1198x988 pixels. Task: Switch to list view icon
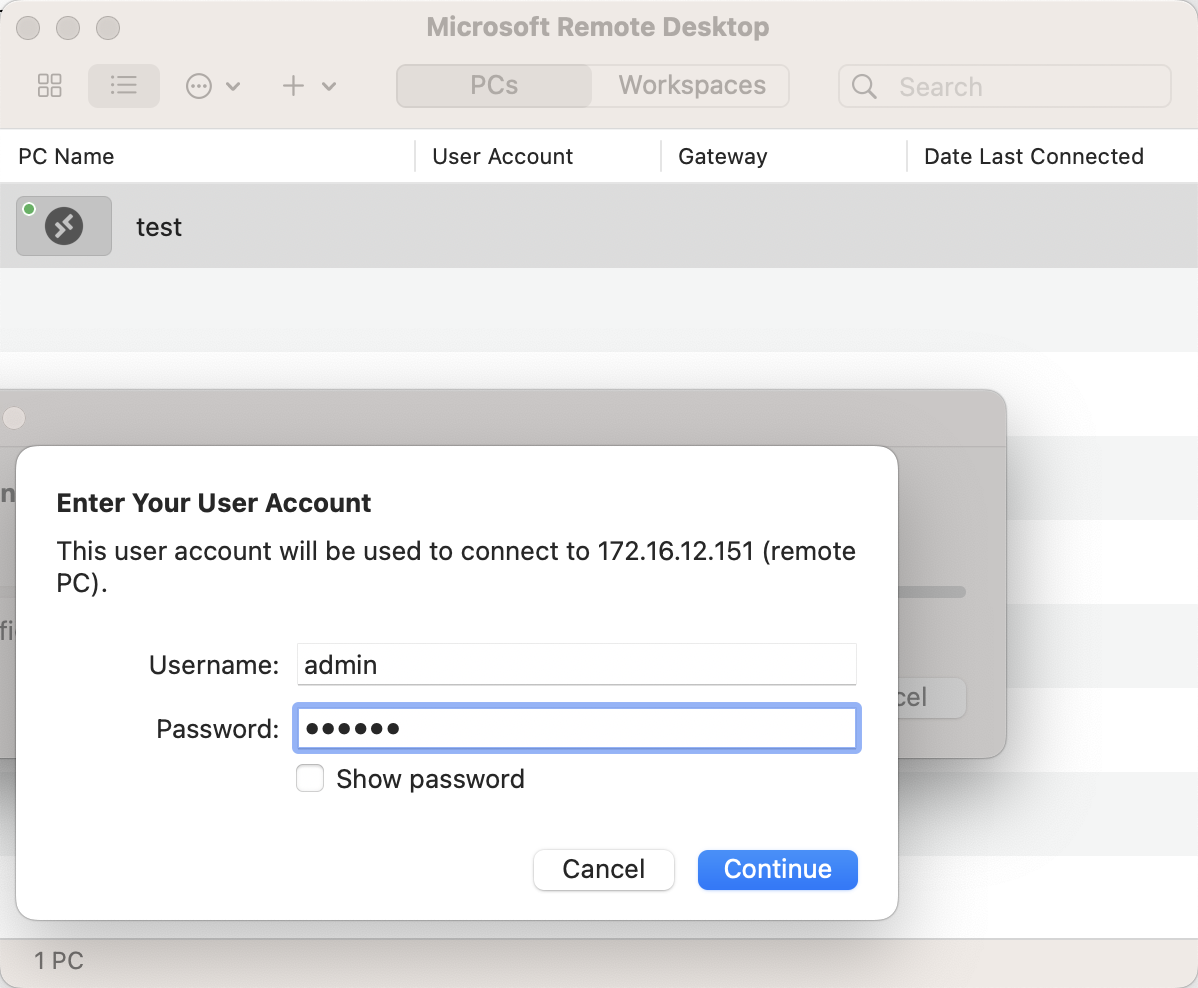coord(124,86)
